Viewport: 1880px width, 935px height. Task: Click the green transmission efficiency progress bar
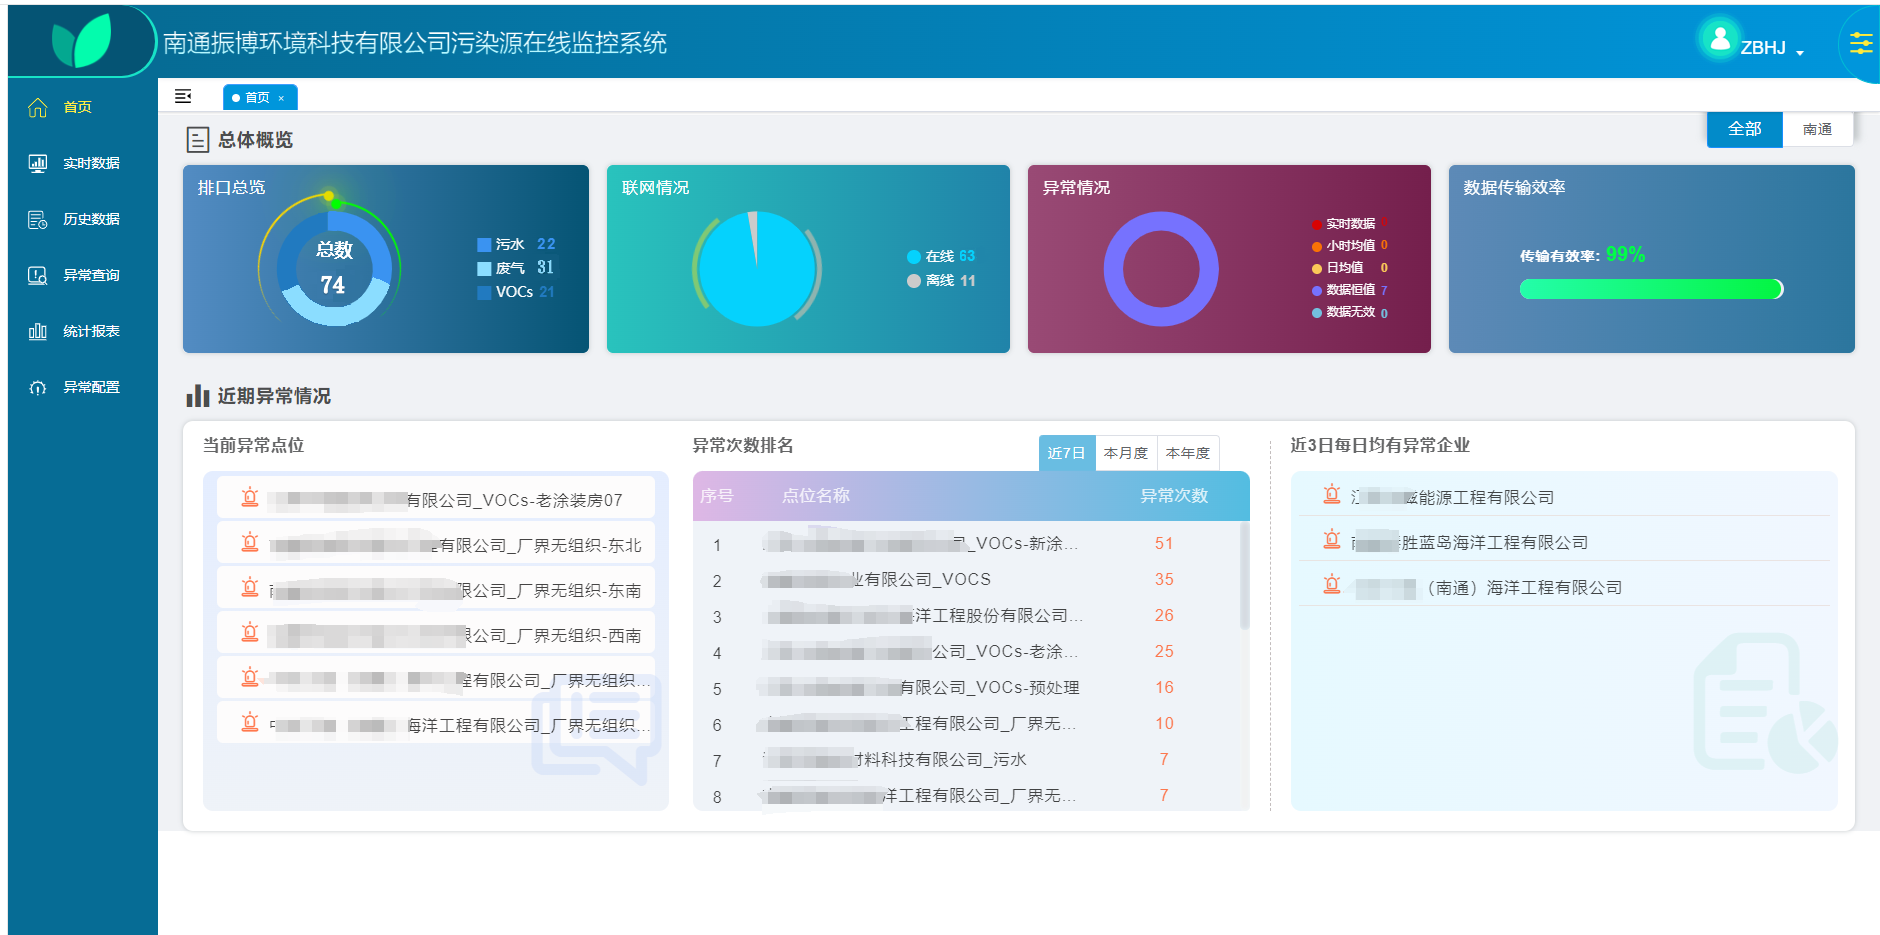tap(1650, 289)
